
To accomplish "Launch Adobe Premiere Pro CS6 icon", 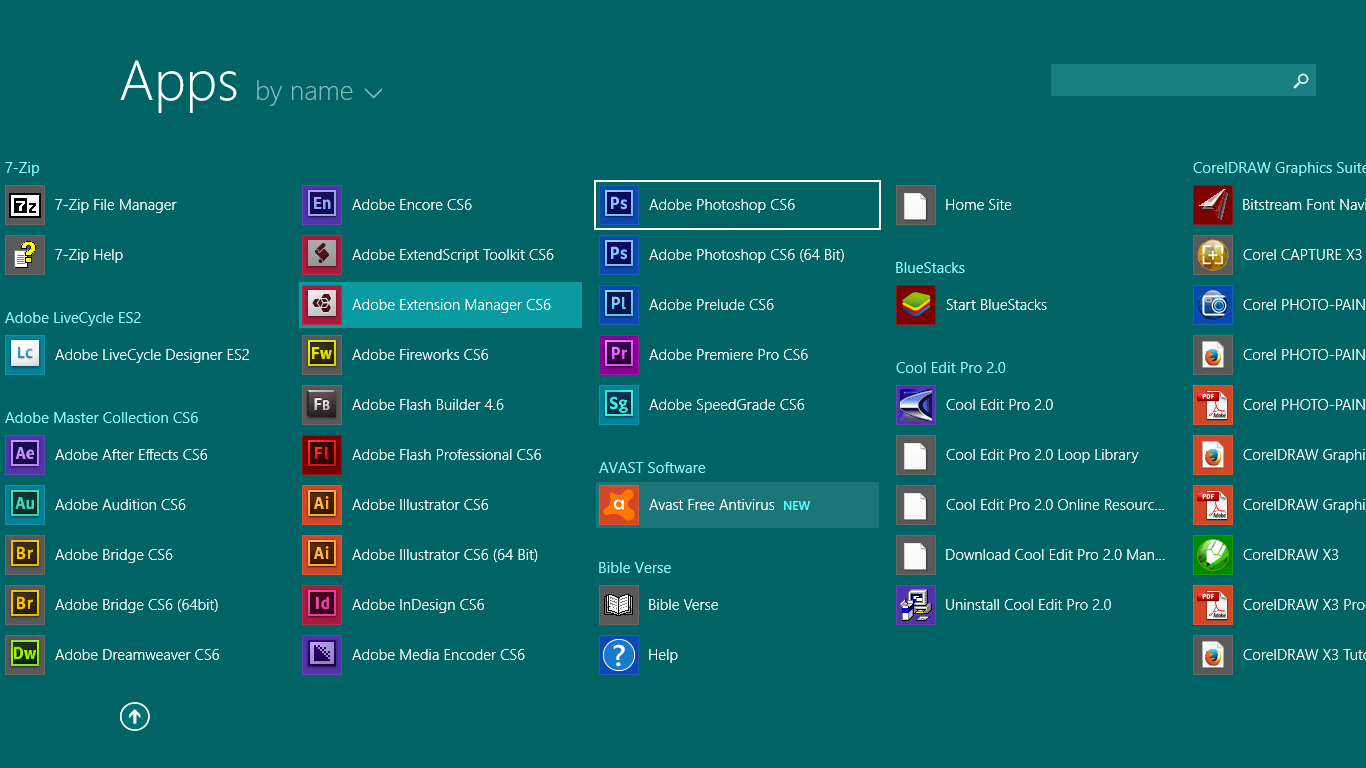I will pos(619,355).
